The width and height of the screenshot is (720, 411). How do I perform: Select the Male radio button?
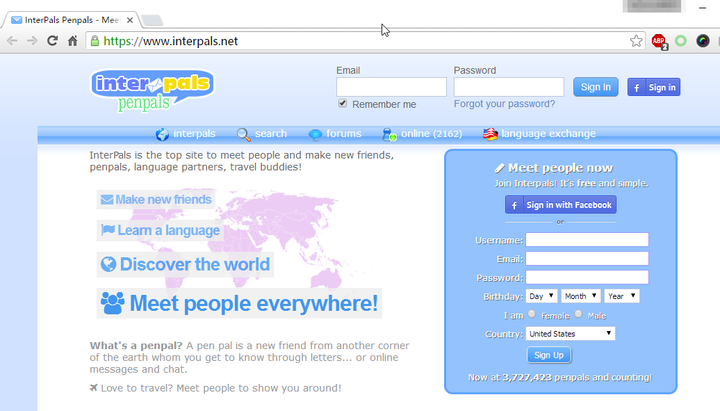578,314
